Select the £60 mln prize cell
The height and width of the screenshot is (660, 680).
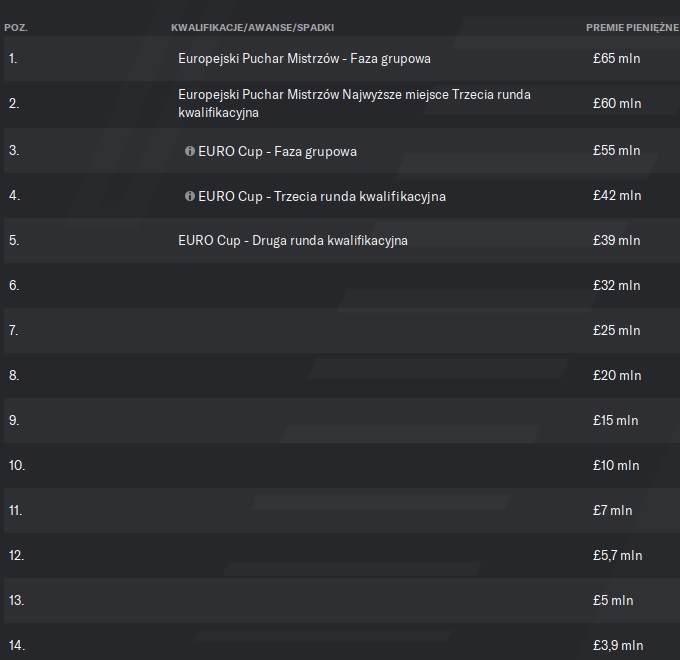point(616,104)
